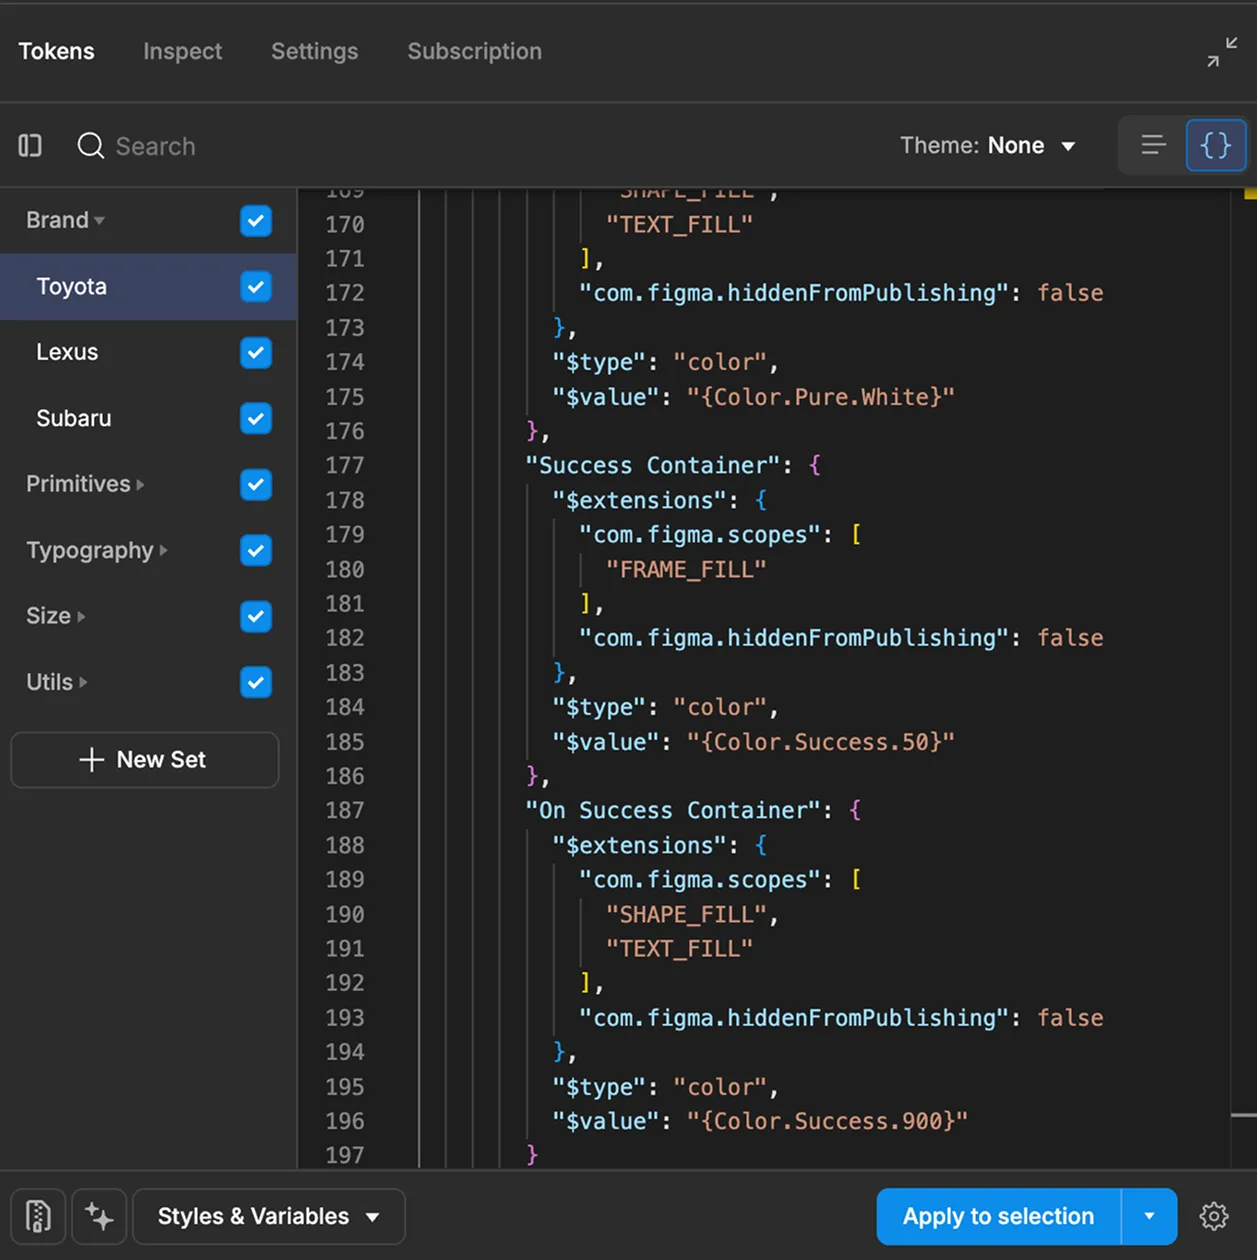
Task: Select the Subaru token set
Action: [73, 419]
